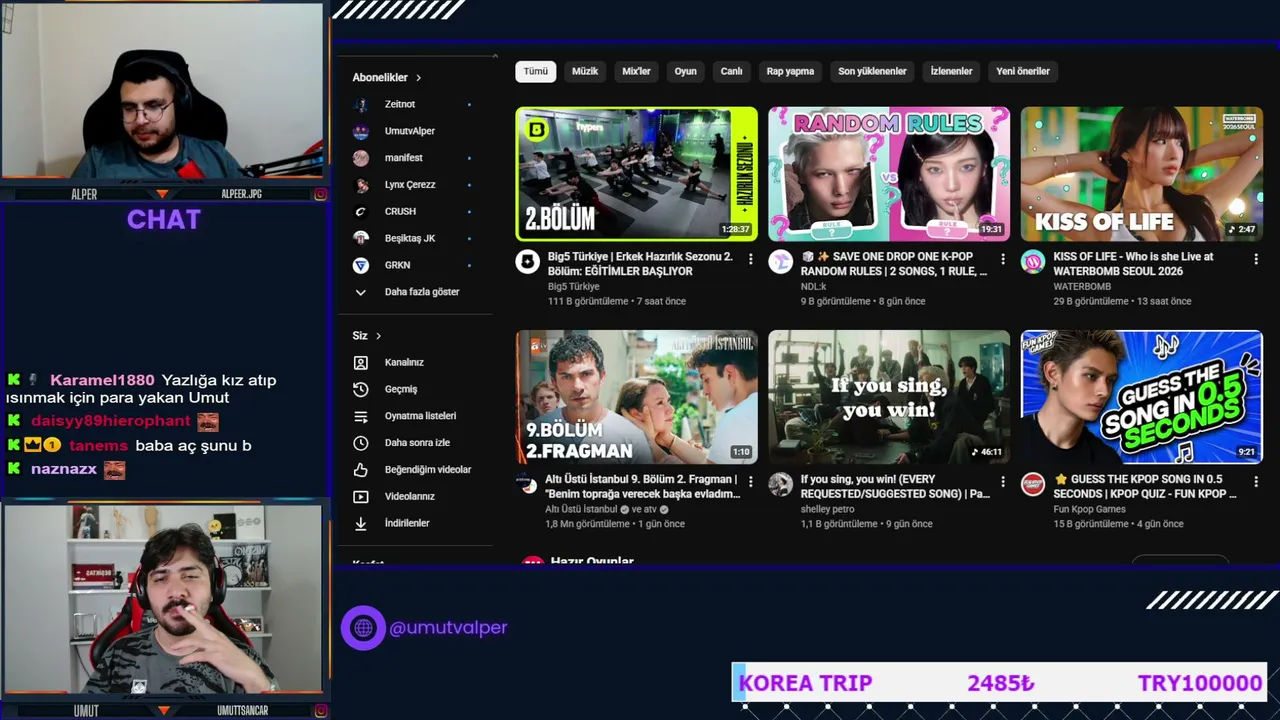Click the daisyy89hierophant username in chat
The width and height of the screenshot is (1280, 720).
(x=110, y=421)
